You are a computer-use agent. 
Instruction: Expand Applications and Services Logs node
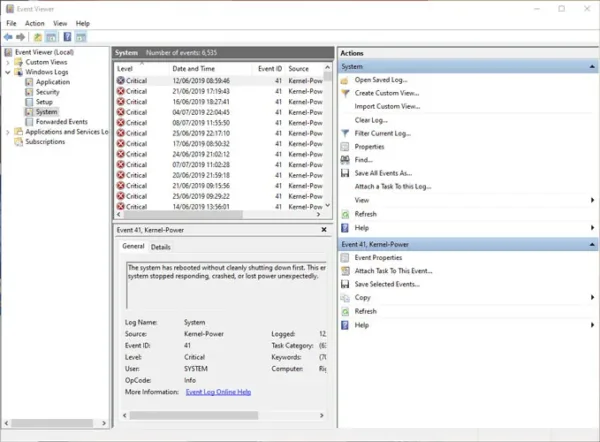(x=8, y=132)
